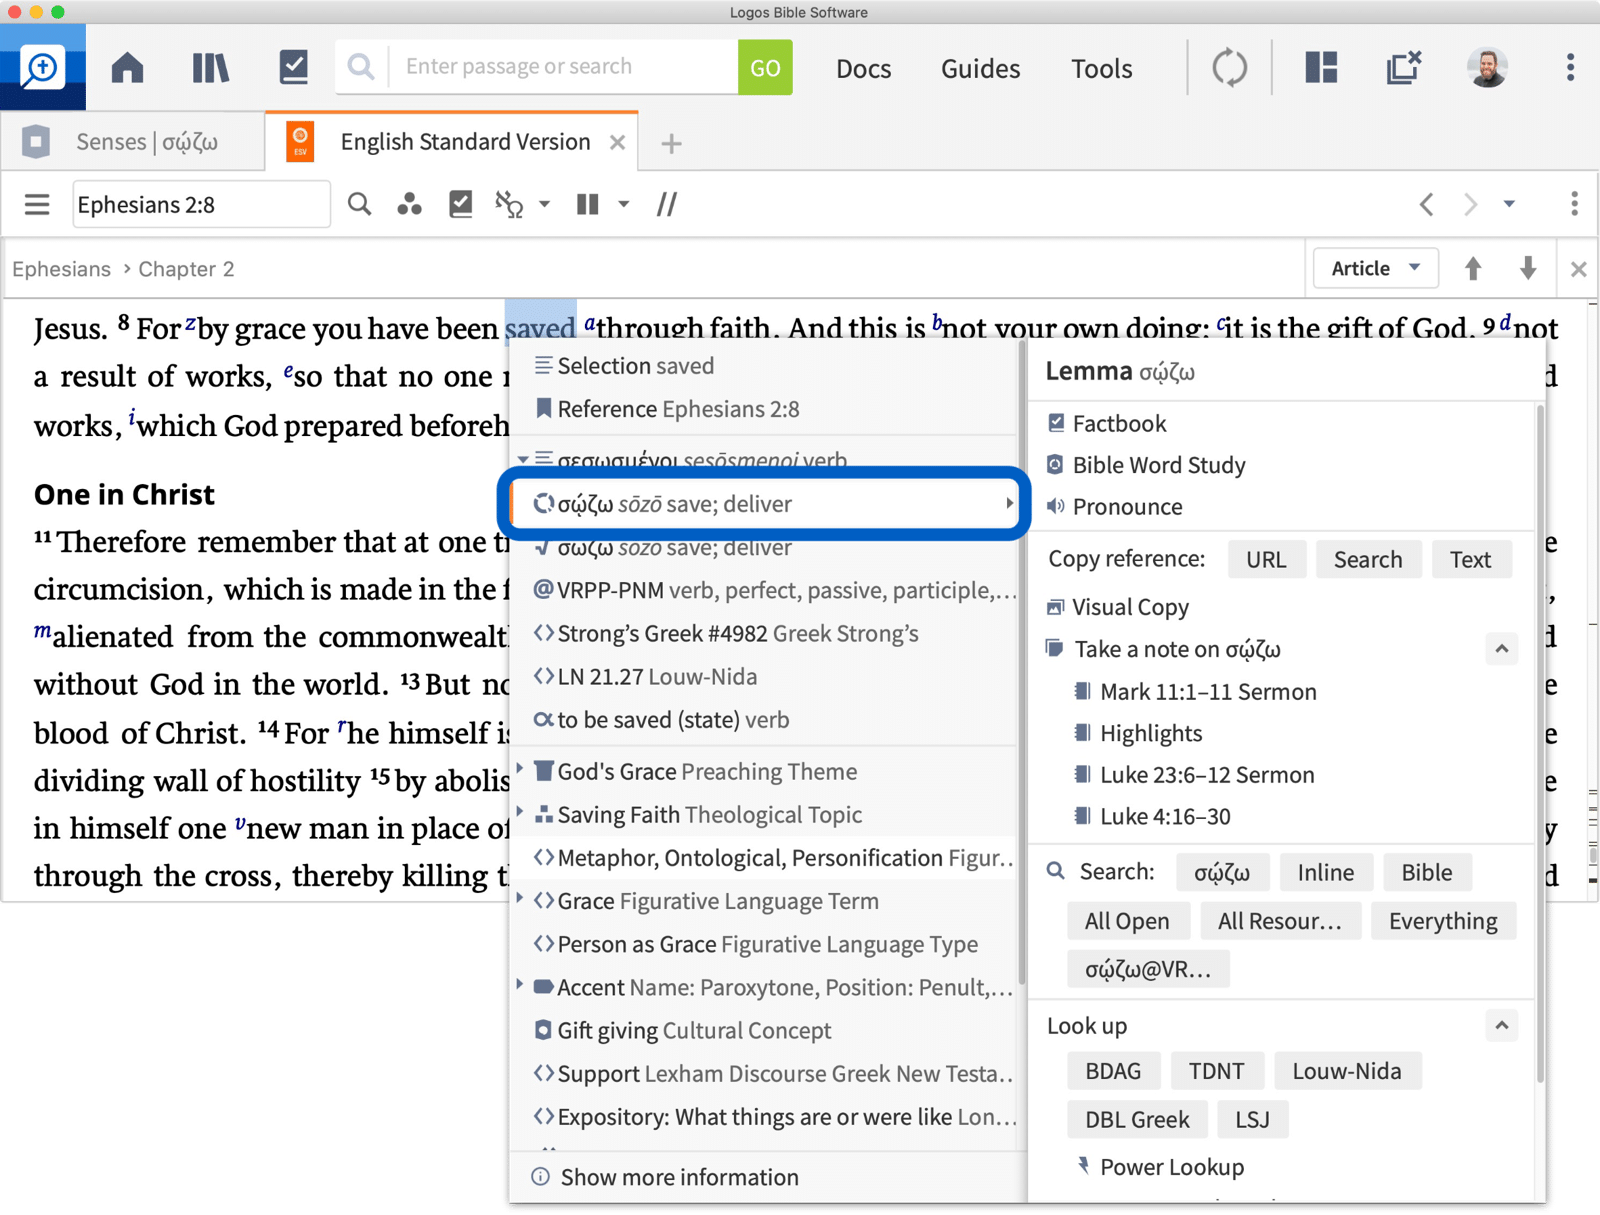
Task: Open the user profile avatar
Action: (1487, 67)
